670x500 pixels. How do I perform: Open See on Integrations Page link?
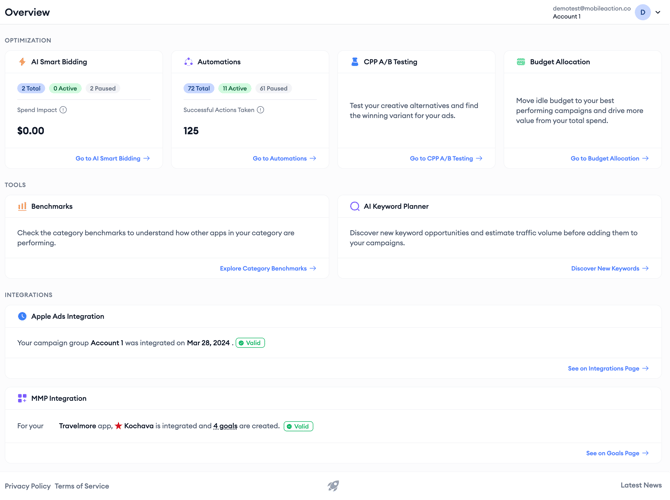[608, 368]
